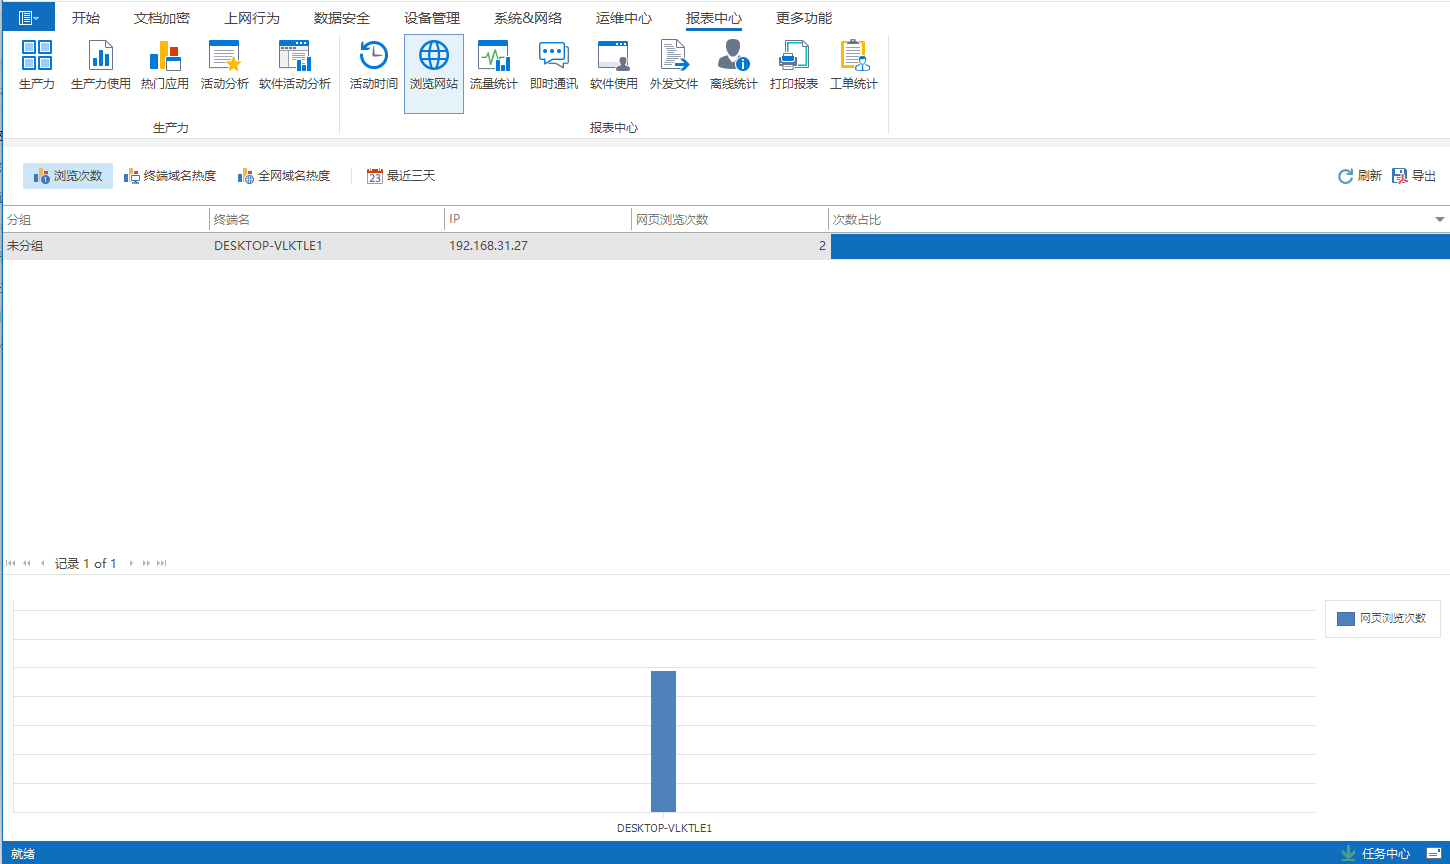Screen dimensions: 1450x864
Task: Click the 网页浏览次数 legend color swatch
Action: pos(1345,619)
